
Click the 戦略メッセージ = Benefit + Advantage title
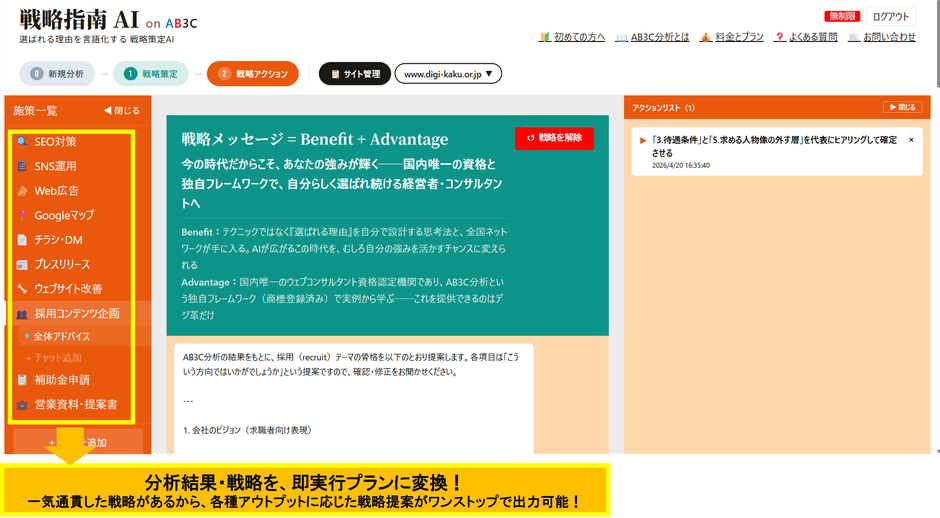tap(315, 139)
